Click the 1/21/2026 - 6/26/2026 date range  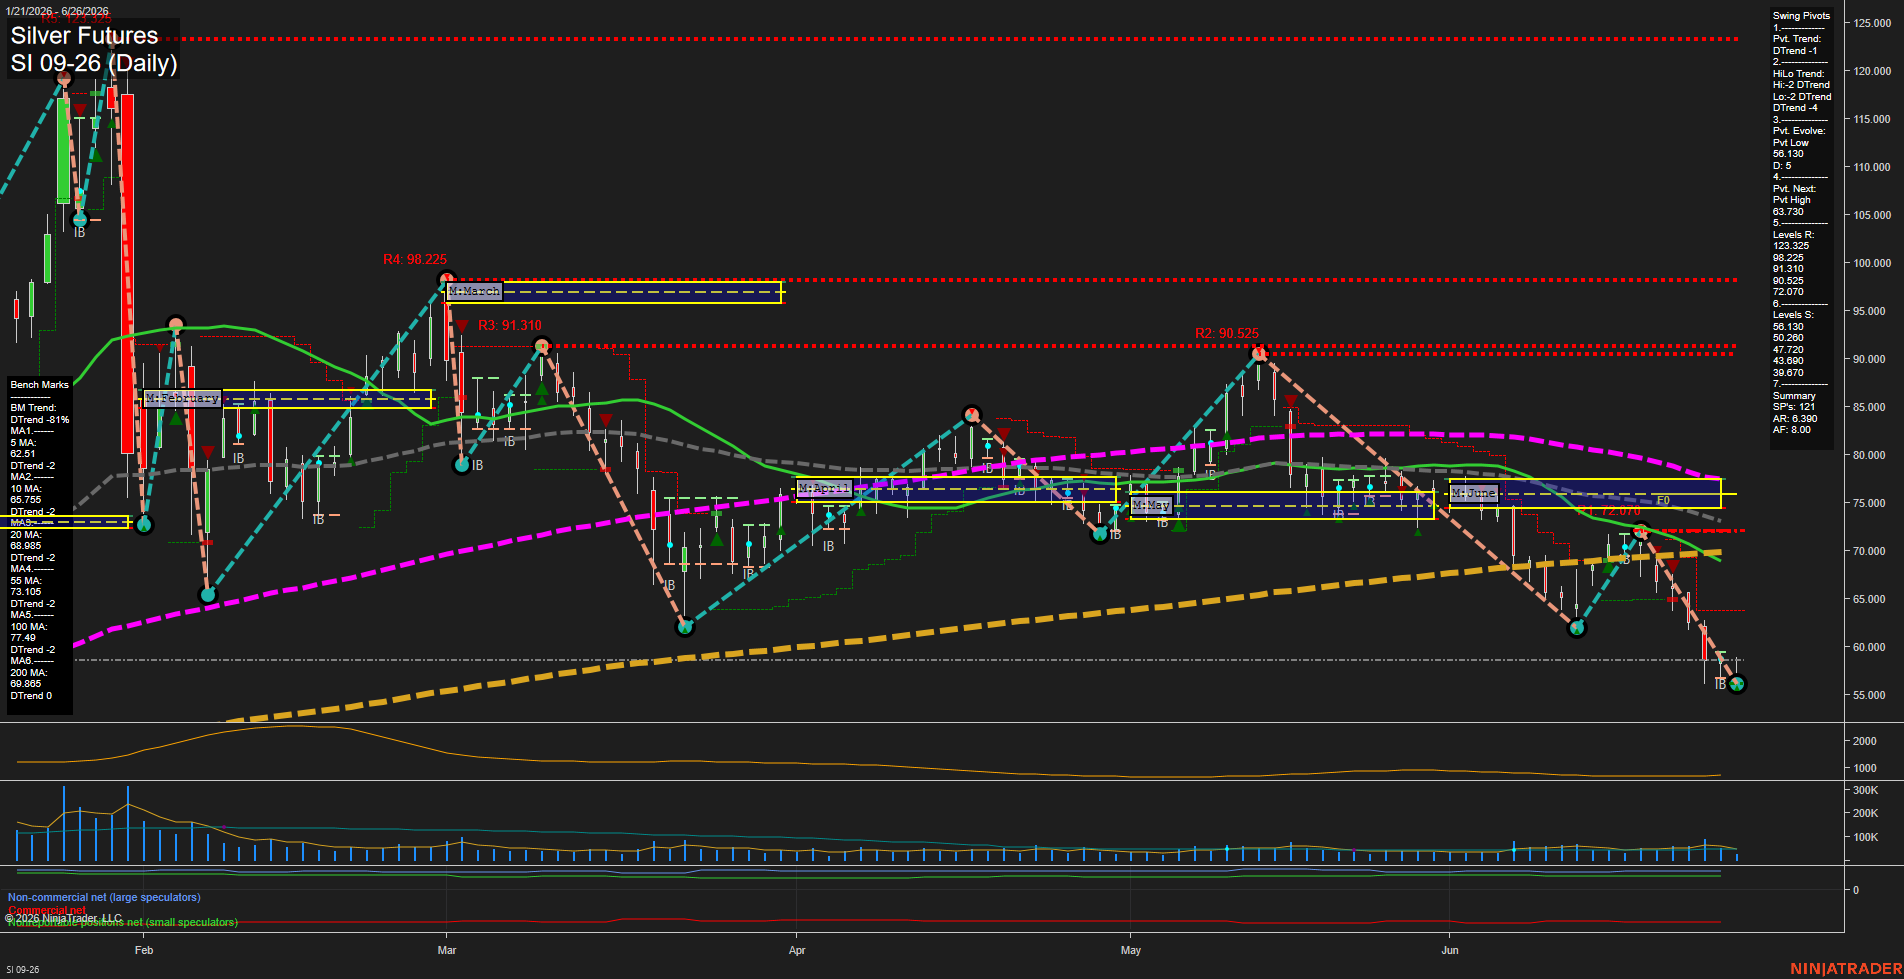coord(57,11)
